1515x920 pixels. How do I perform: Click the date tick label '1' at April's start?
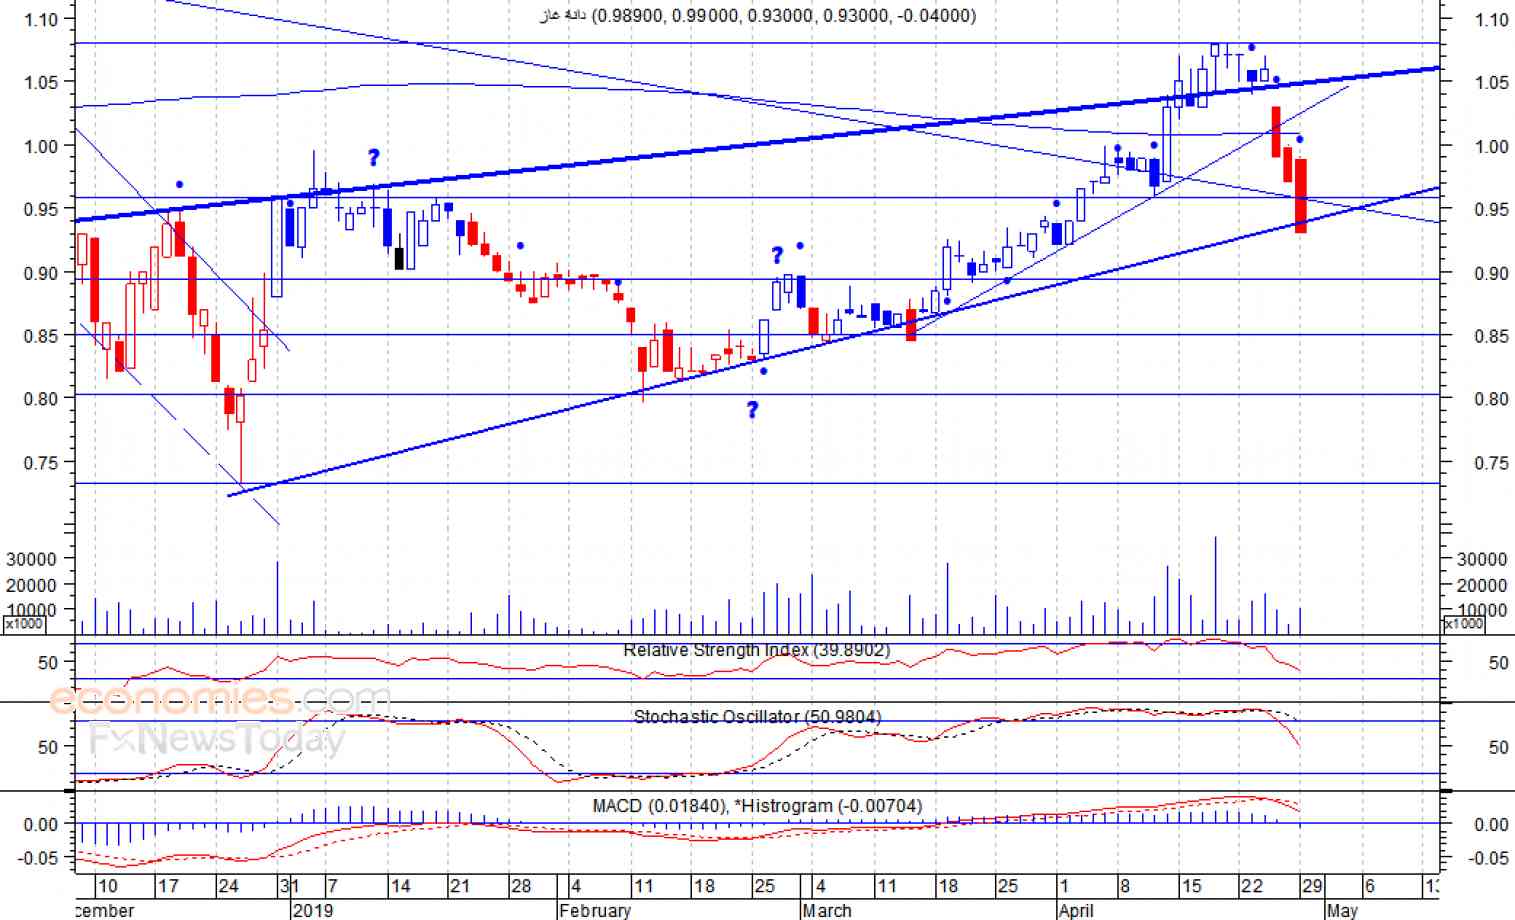pos(1065,886)
